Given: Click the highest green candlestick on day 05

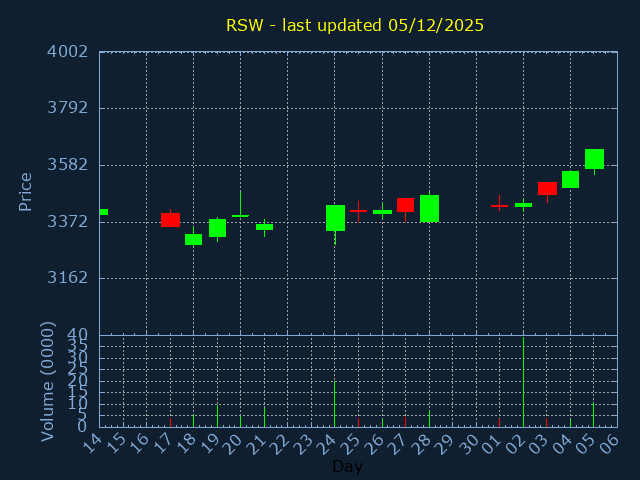Looking at the screenshot, I should coord(594,159).
